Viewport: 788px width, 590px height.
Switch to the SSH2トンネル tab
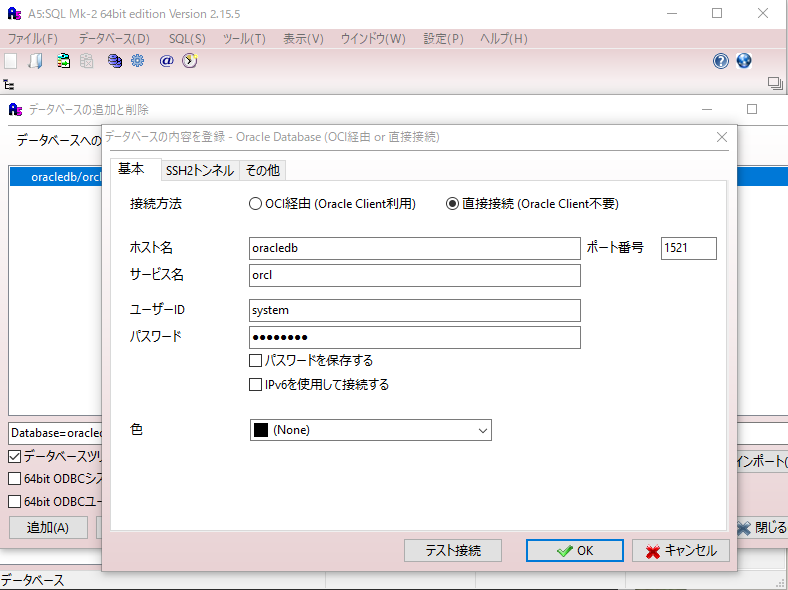200,170
